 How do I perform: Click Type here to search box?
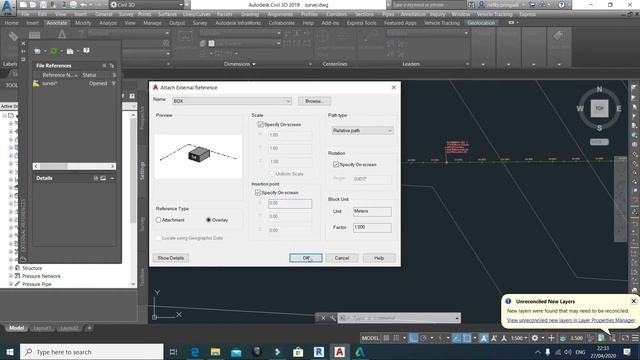(91, 352)
